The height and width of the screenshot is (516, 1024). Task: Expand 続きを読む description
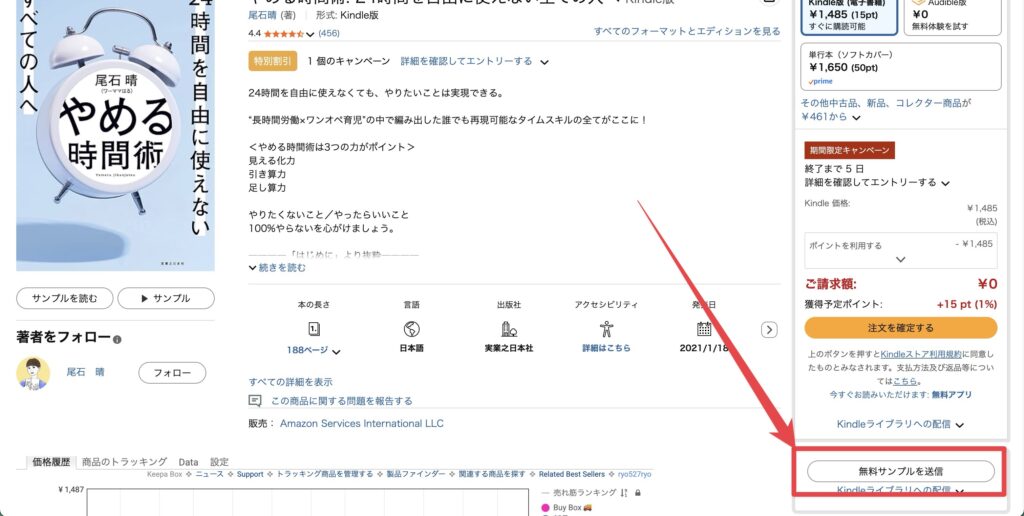point(278,268)
